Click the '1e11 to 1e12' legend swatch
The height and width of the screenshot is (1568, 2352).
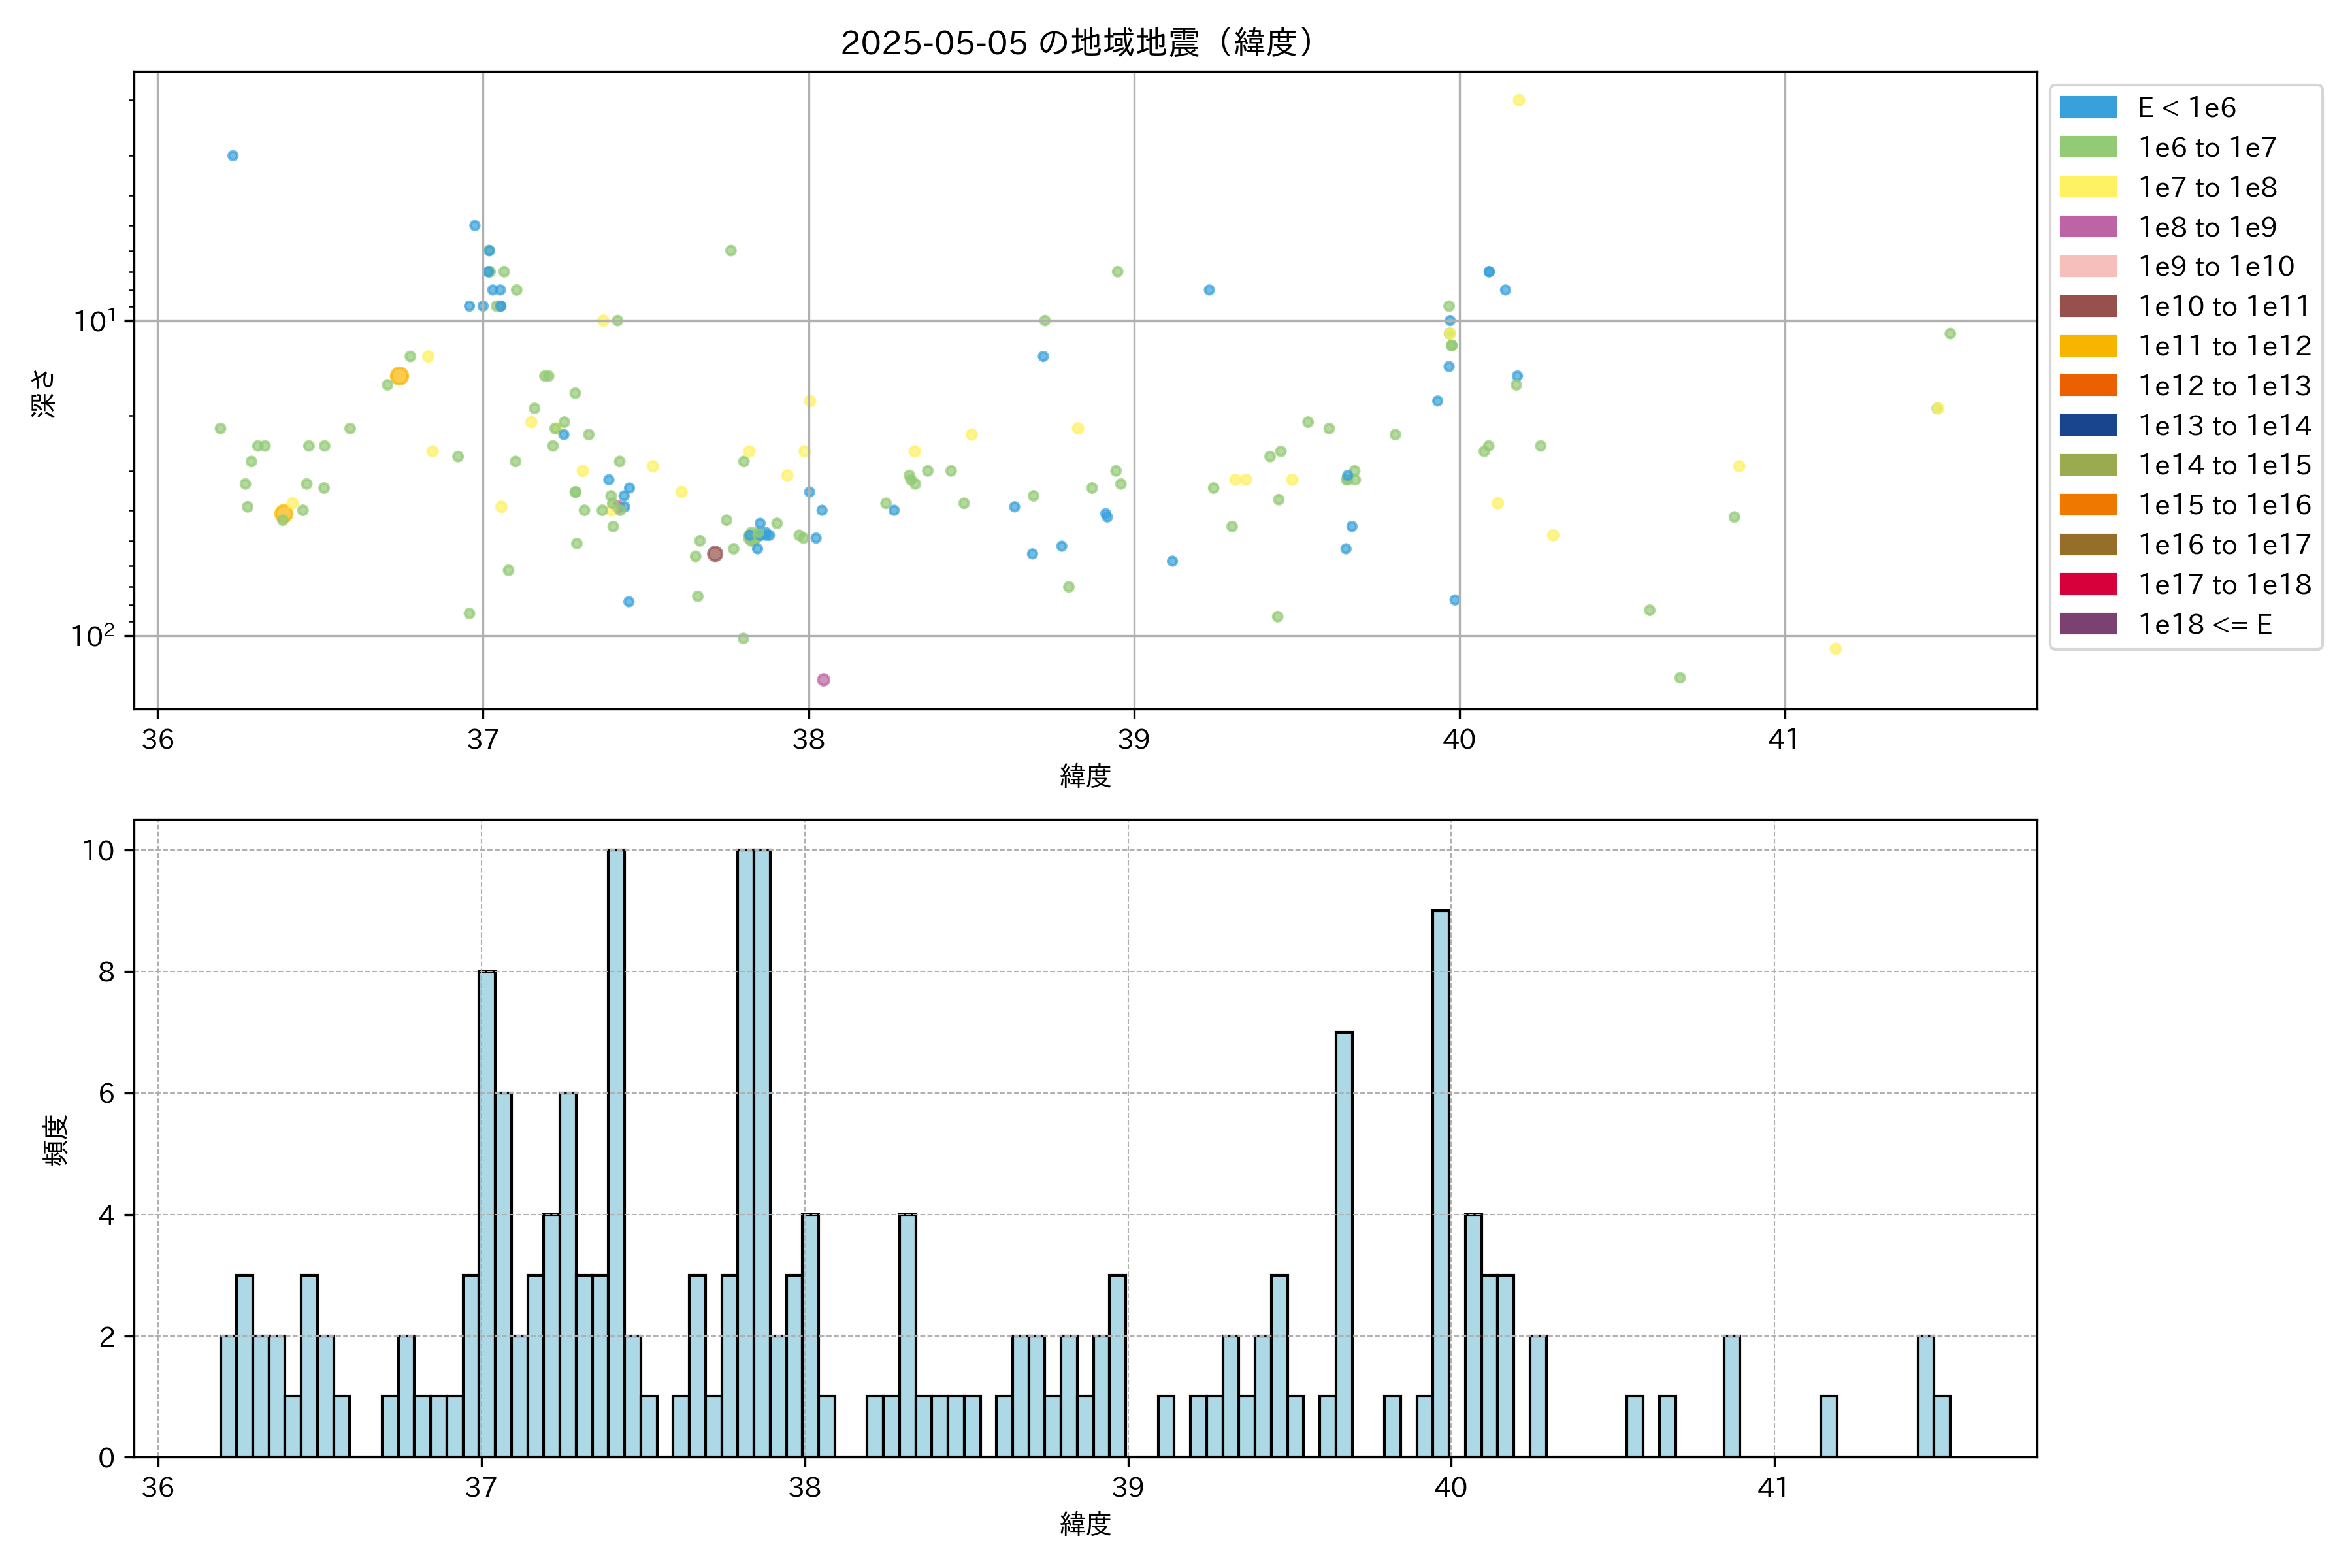(2087, 346)
